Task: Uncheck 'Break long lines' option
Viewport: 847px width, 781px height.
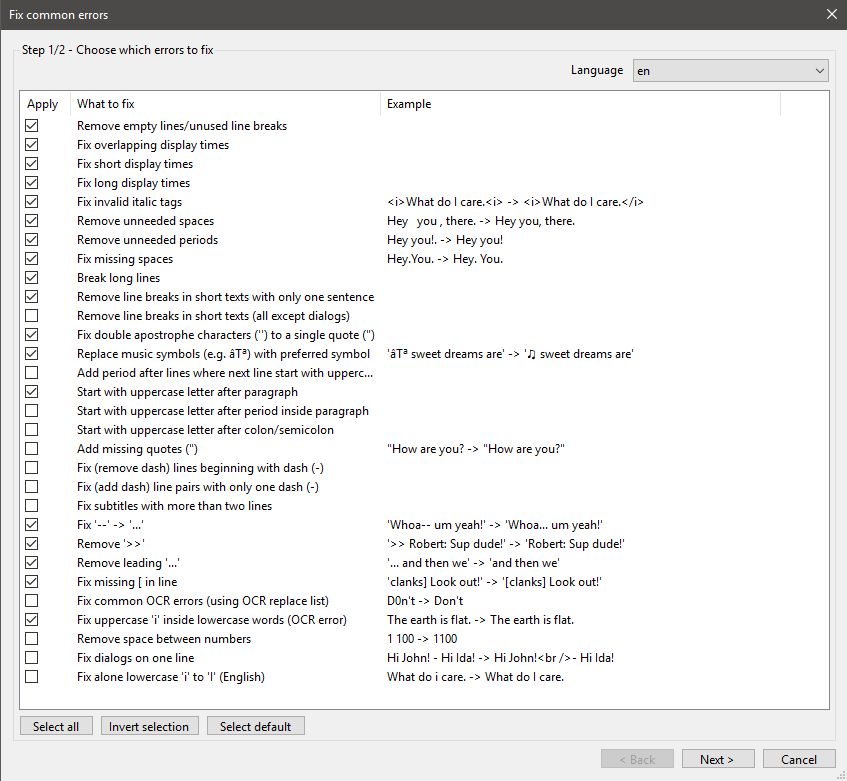Action: [x=32, y=278]
